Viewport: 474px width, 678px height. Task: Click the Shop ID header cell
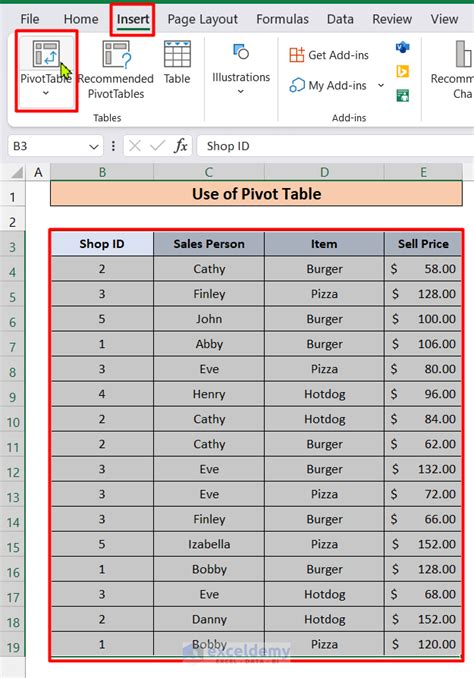pos(102,244)
